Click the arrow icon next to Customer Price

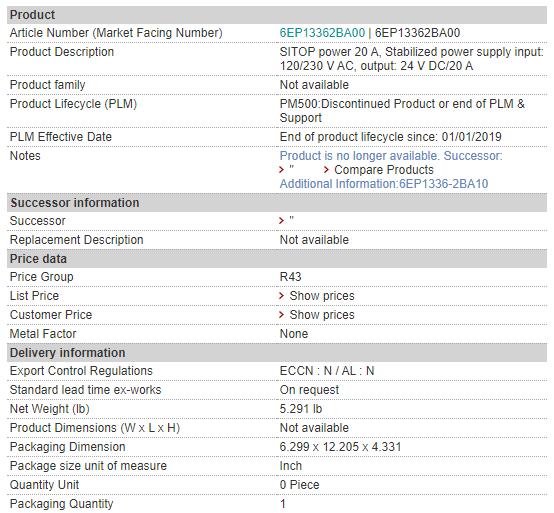click(282, 314)
